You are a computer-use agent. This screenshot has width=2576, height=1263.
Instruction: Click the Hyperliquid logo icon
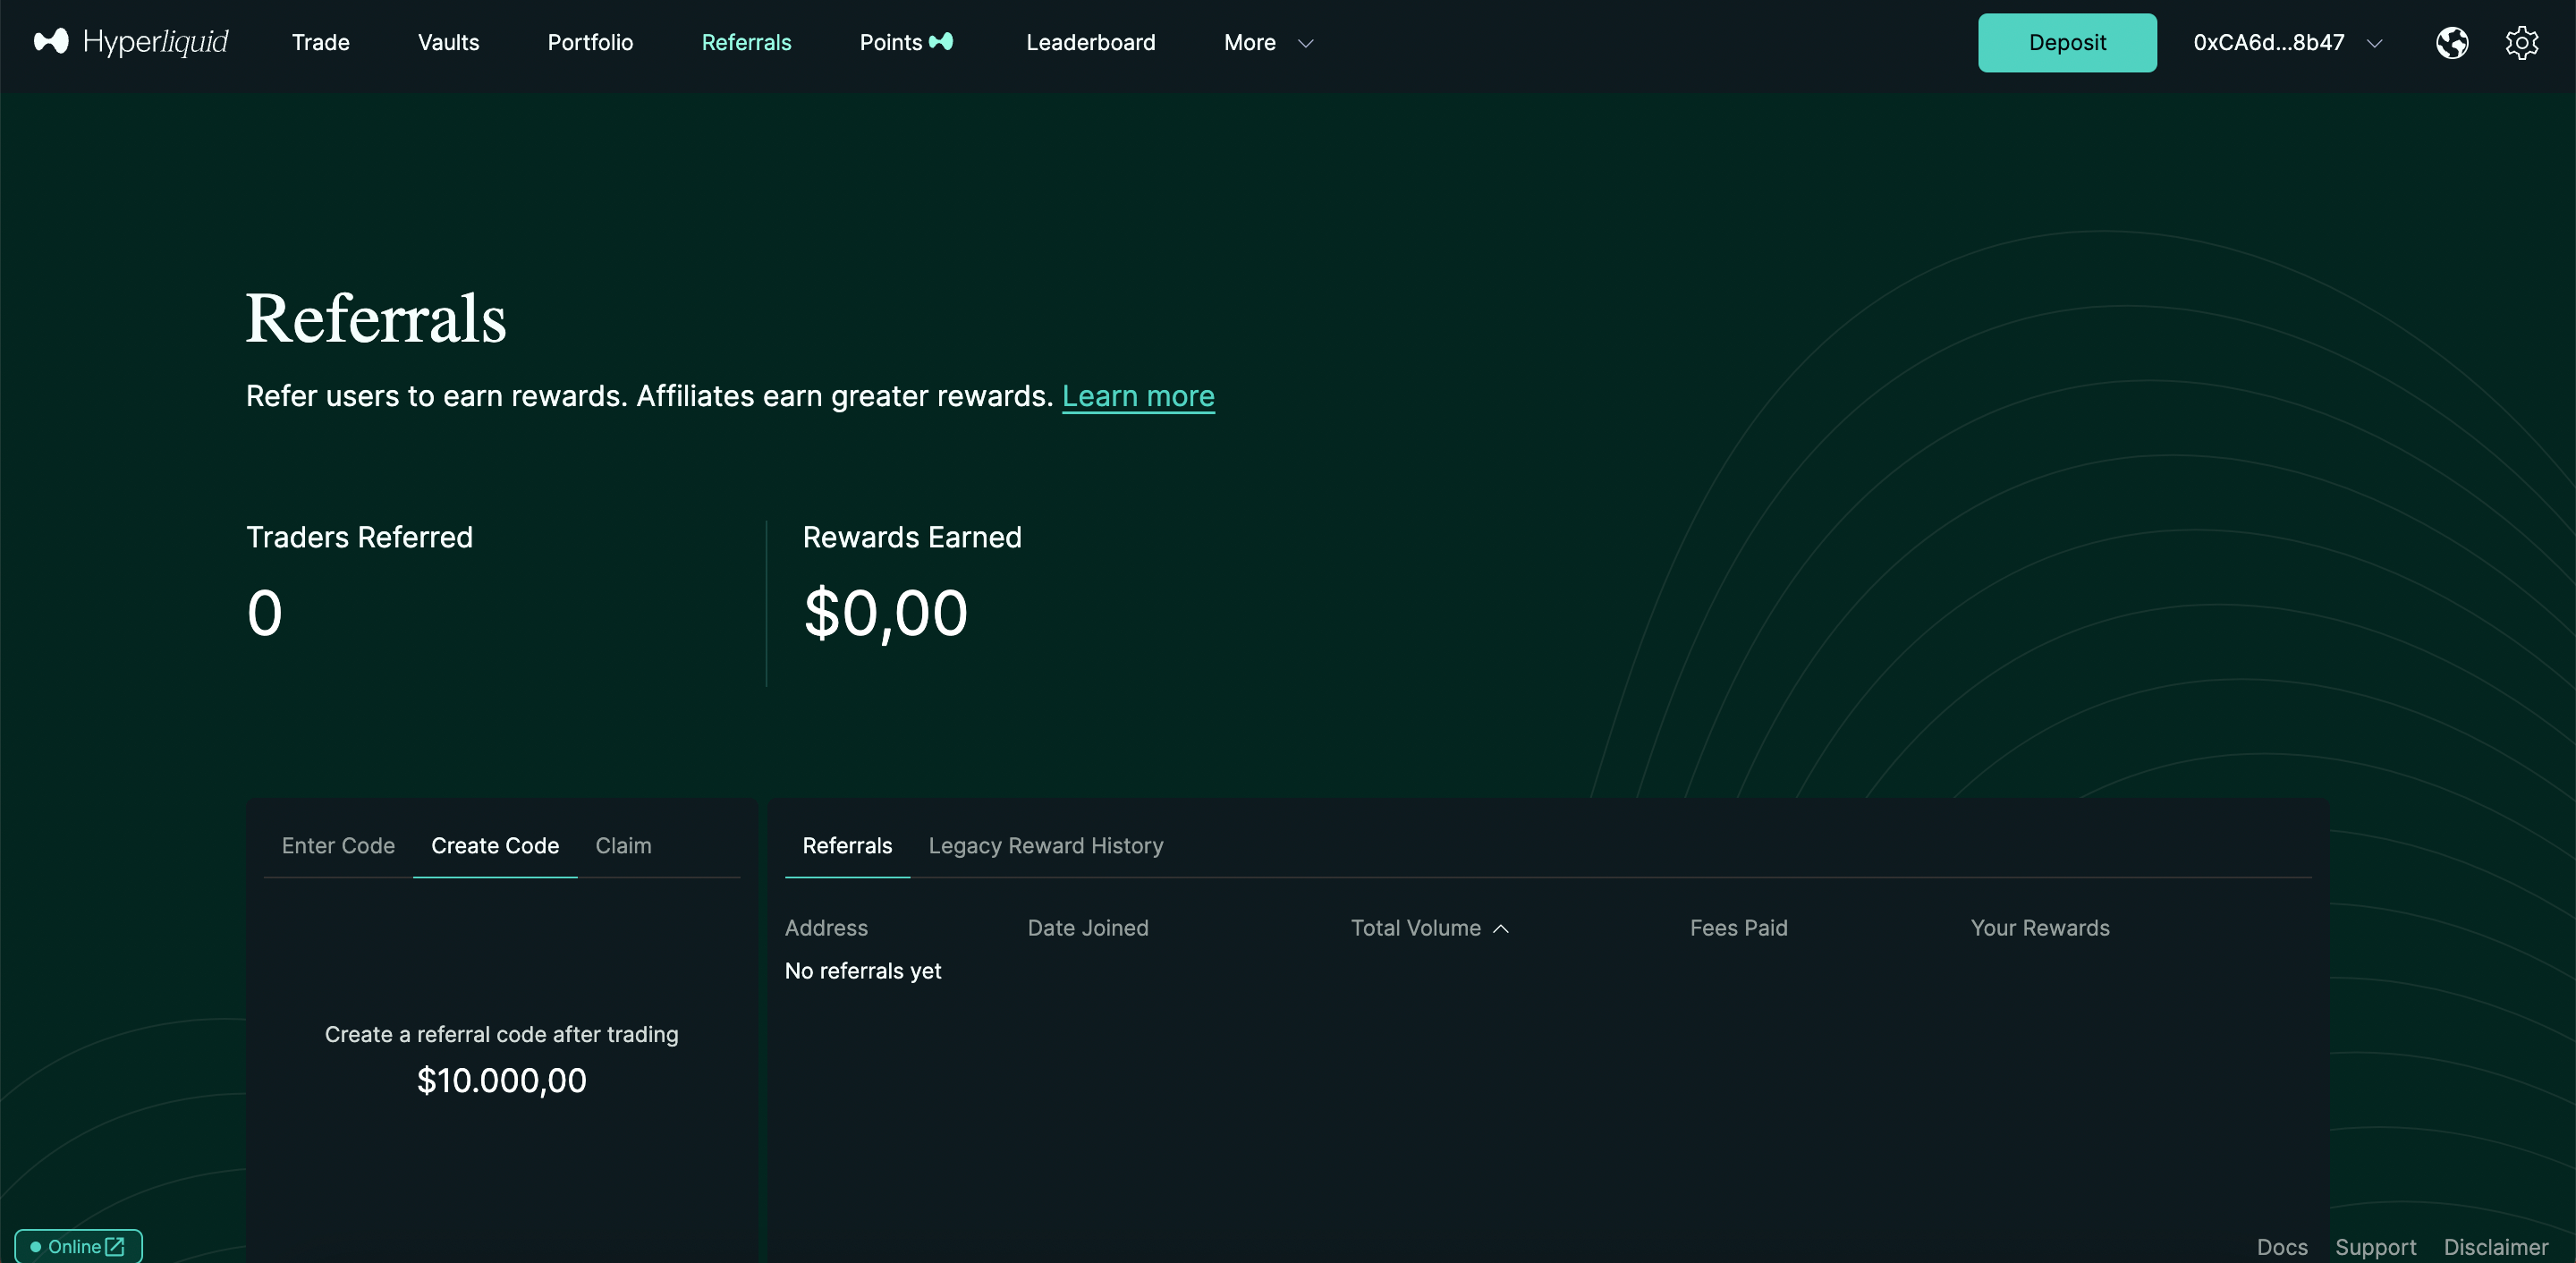(51, 41)
